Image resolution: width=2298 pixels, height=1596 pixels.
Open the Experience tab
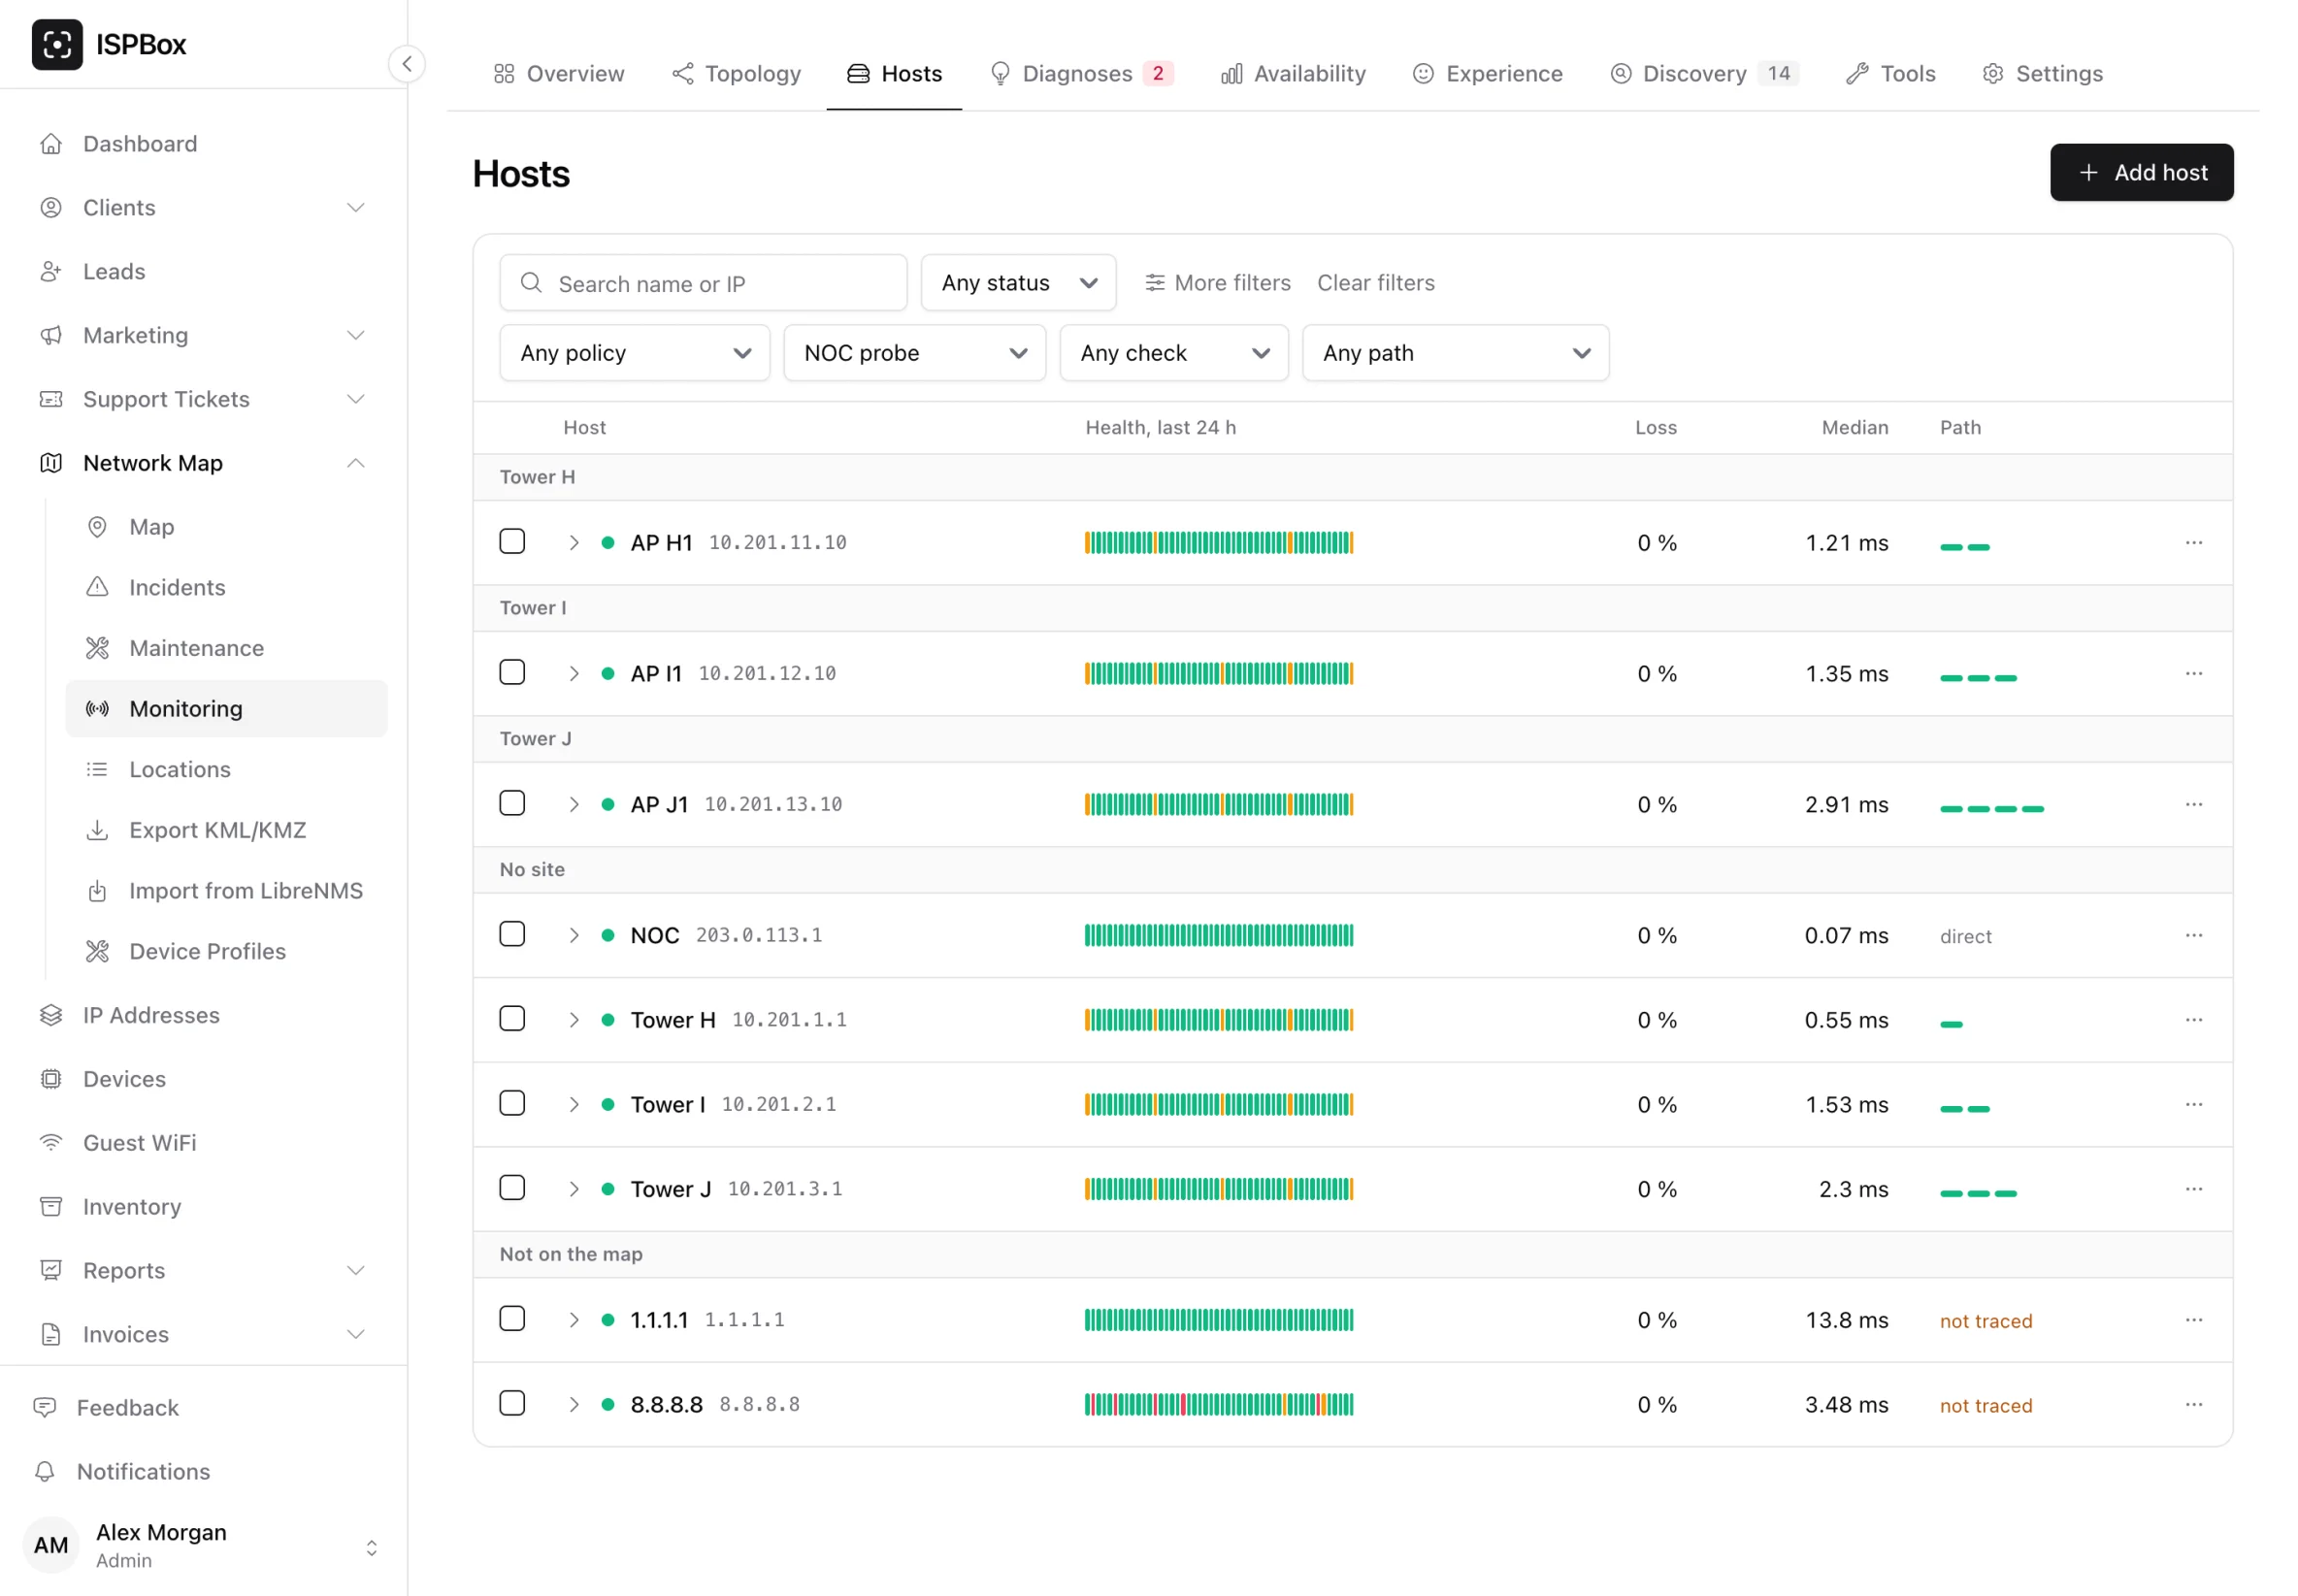(x=1487, y=74)
